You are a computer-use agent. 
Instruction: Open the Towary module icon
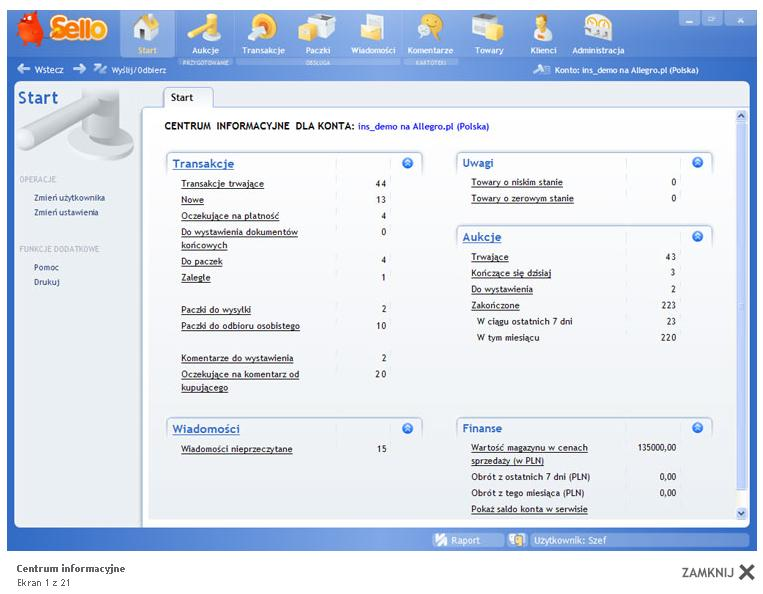click(488, 30)
